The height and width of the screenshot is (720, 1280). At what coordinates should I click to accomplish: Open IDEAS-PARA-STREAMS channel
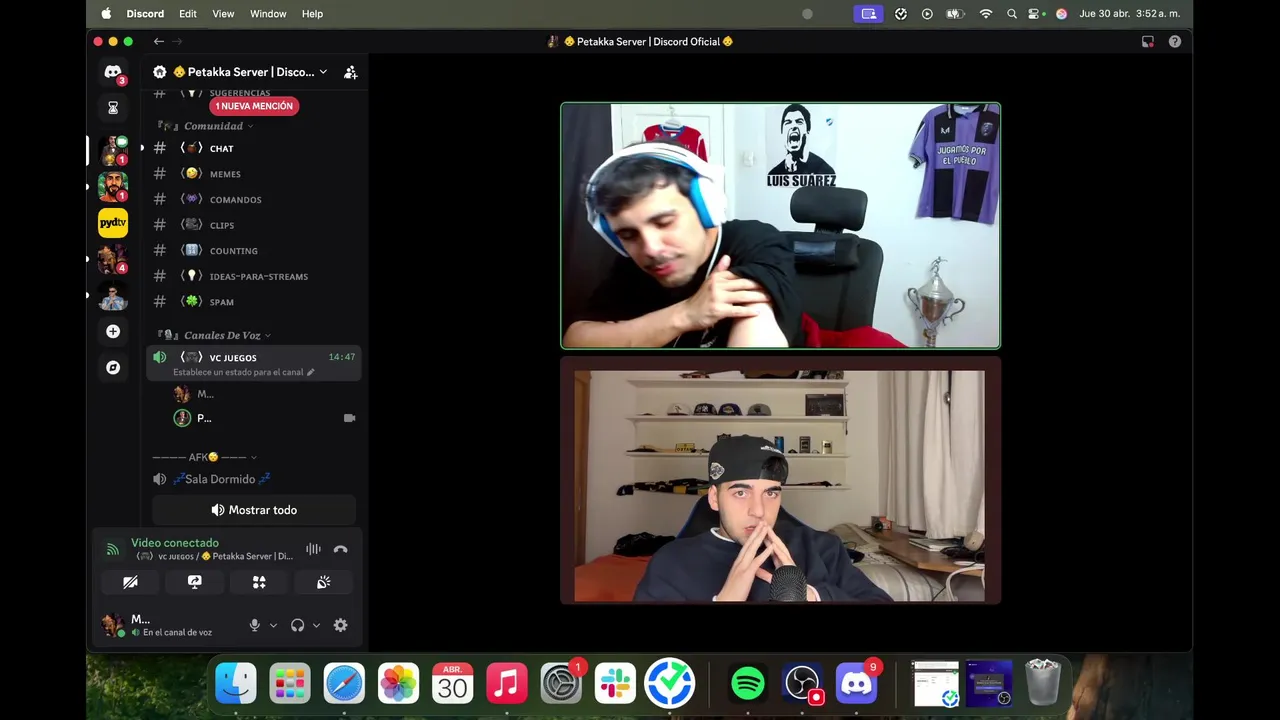(x=254, y=276)
